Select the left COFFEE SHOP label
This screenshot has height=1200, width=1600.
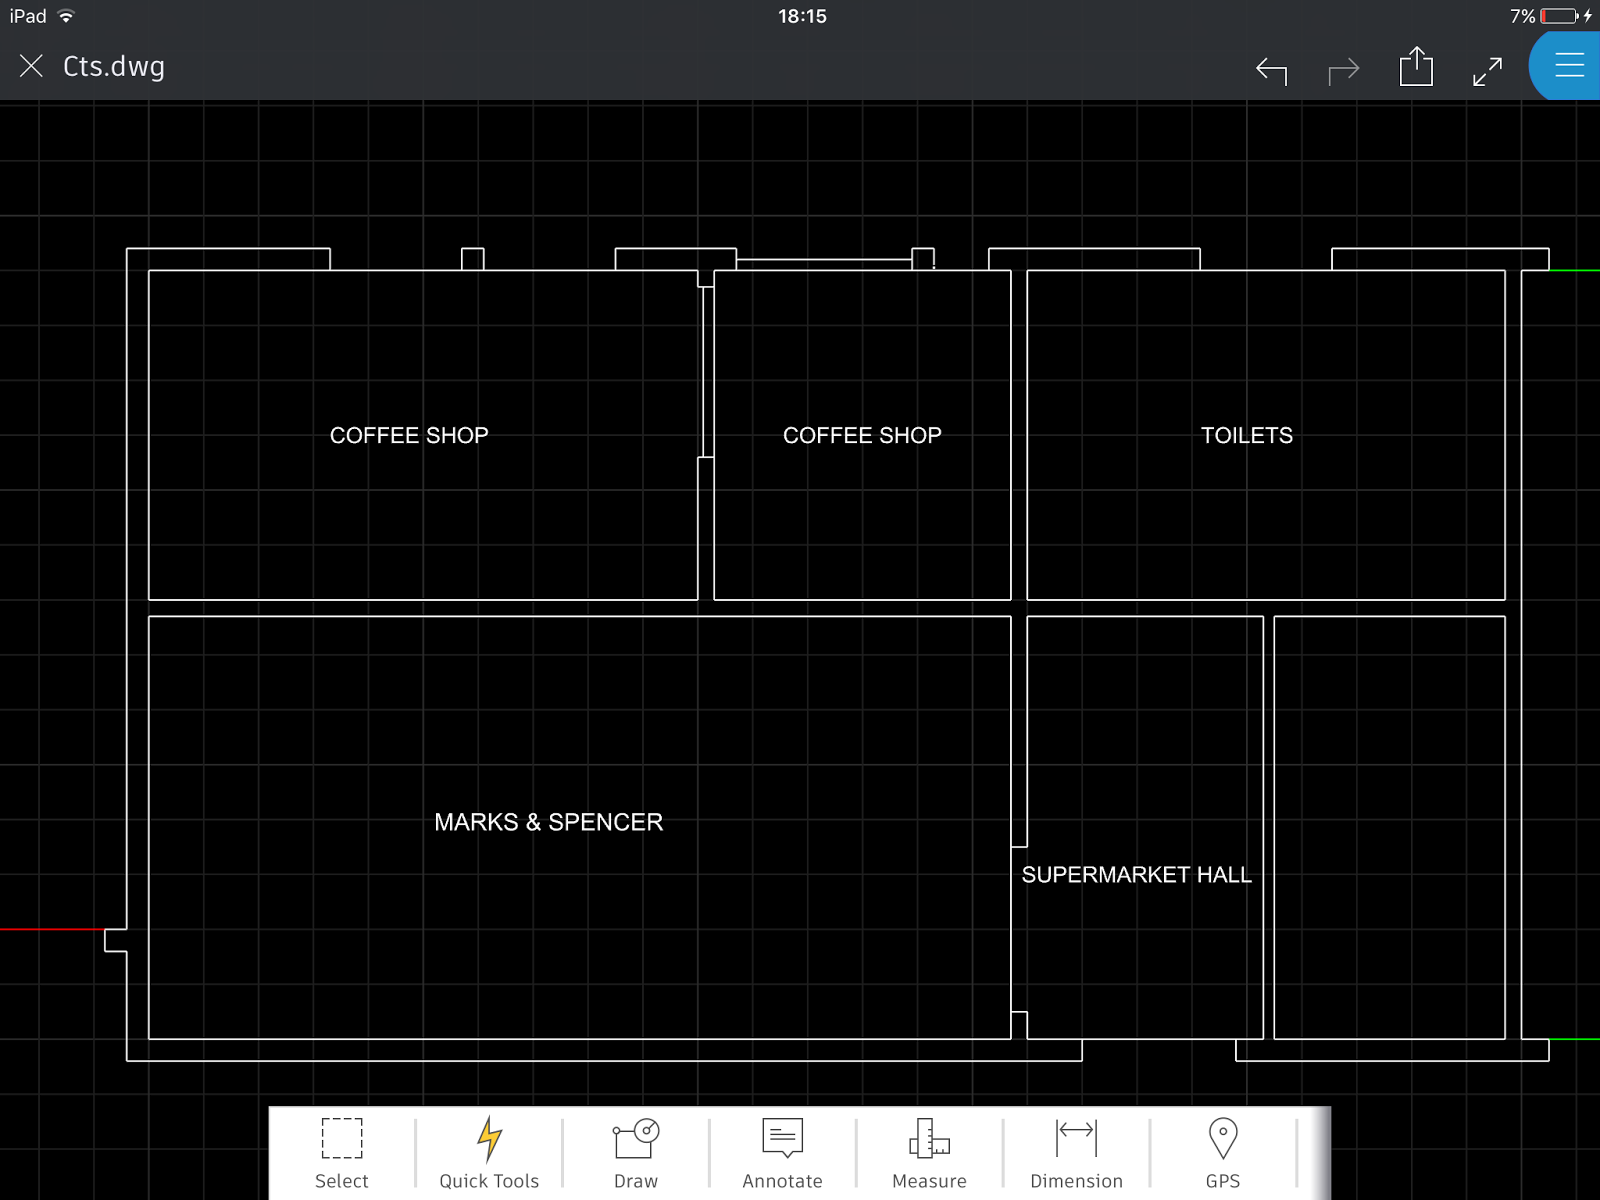click(x=409, y=436)
